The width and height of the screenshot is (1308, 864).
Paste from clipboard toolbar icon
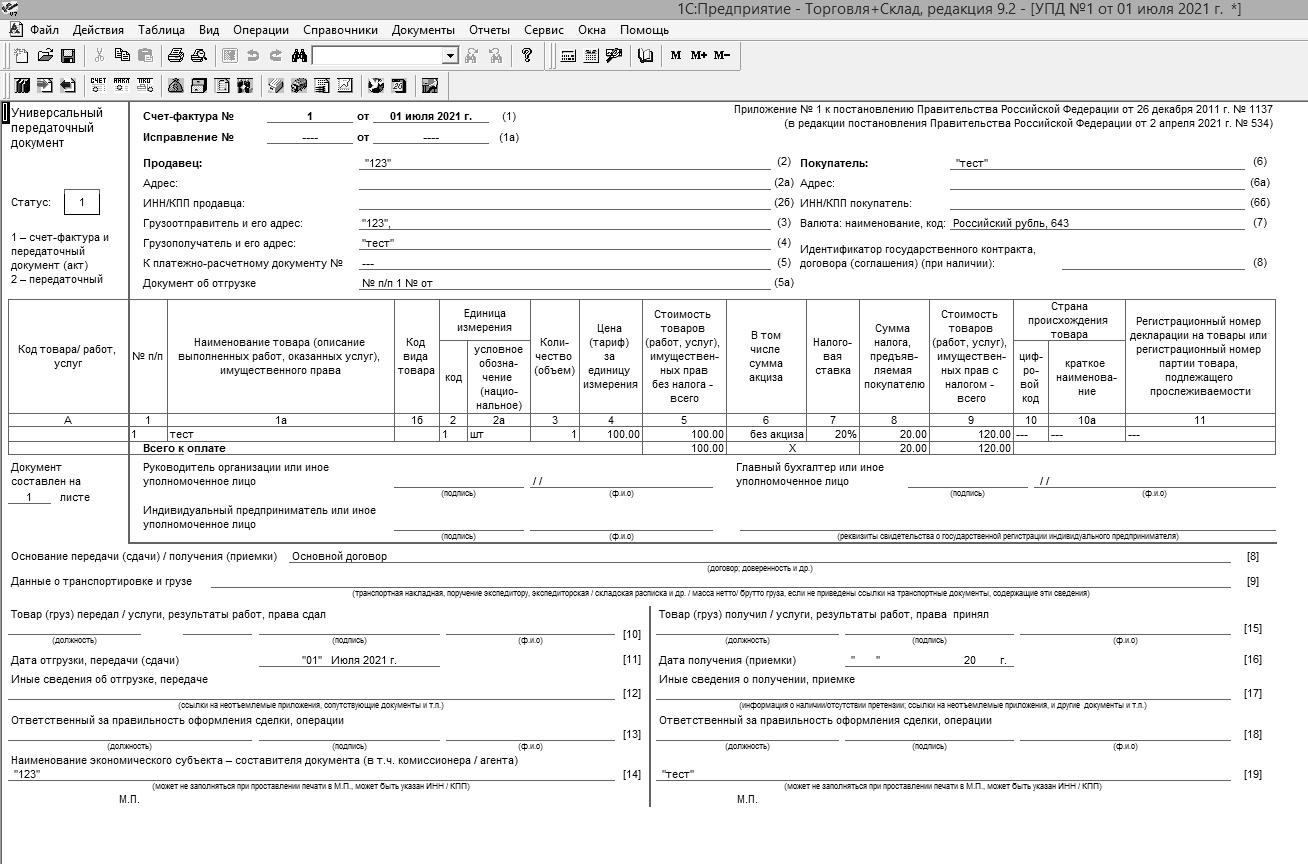145,56
